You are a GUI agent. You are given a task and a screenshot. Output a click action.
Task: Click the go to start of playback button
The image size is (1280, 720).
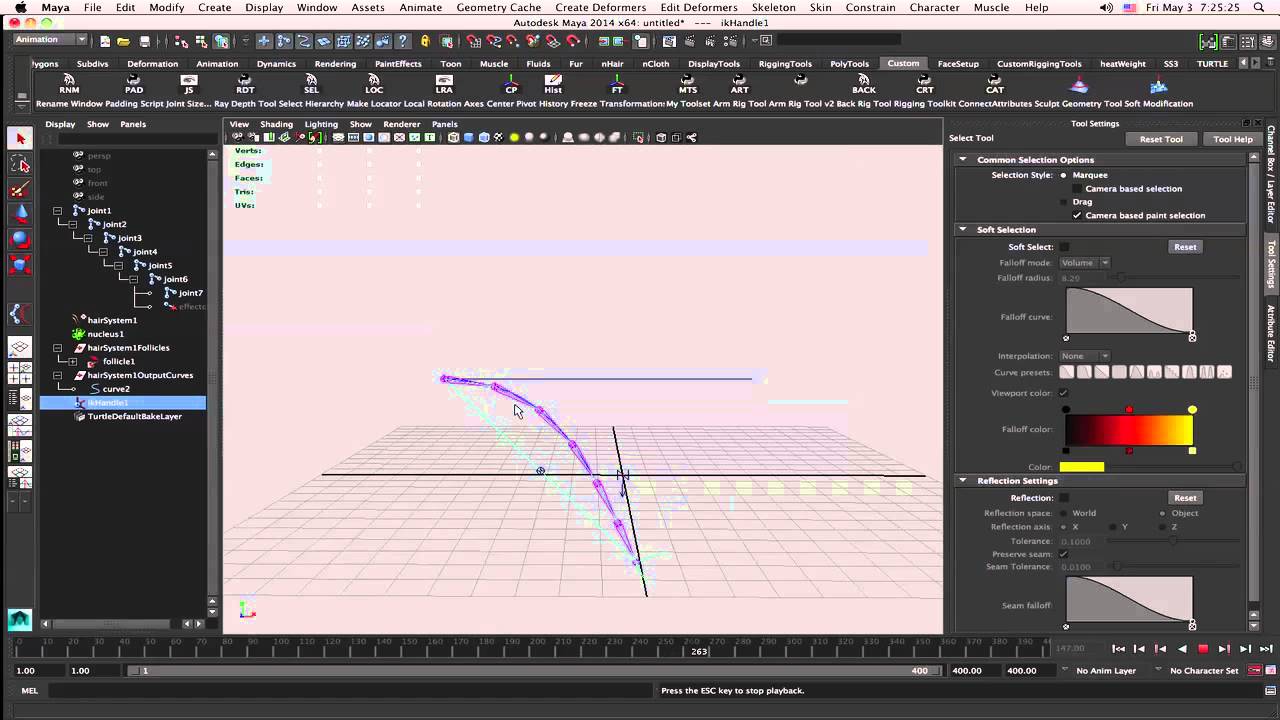coord(1119,649)
